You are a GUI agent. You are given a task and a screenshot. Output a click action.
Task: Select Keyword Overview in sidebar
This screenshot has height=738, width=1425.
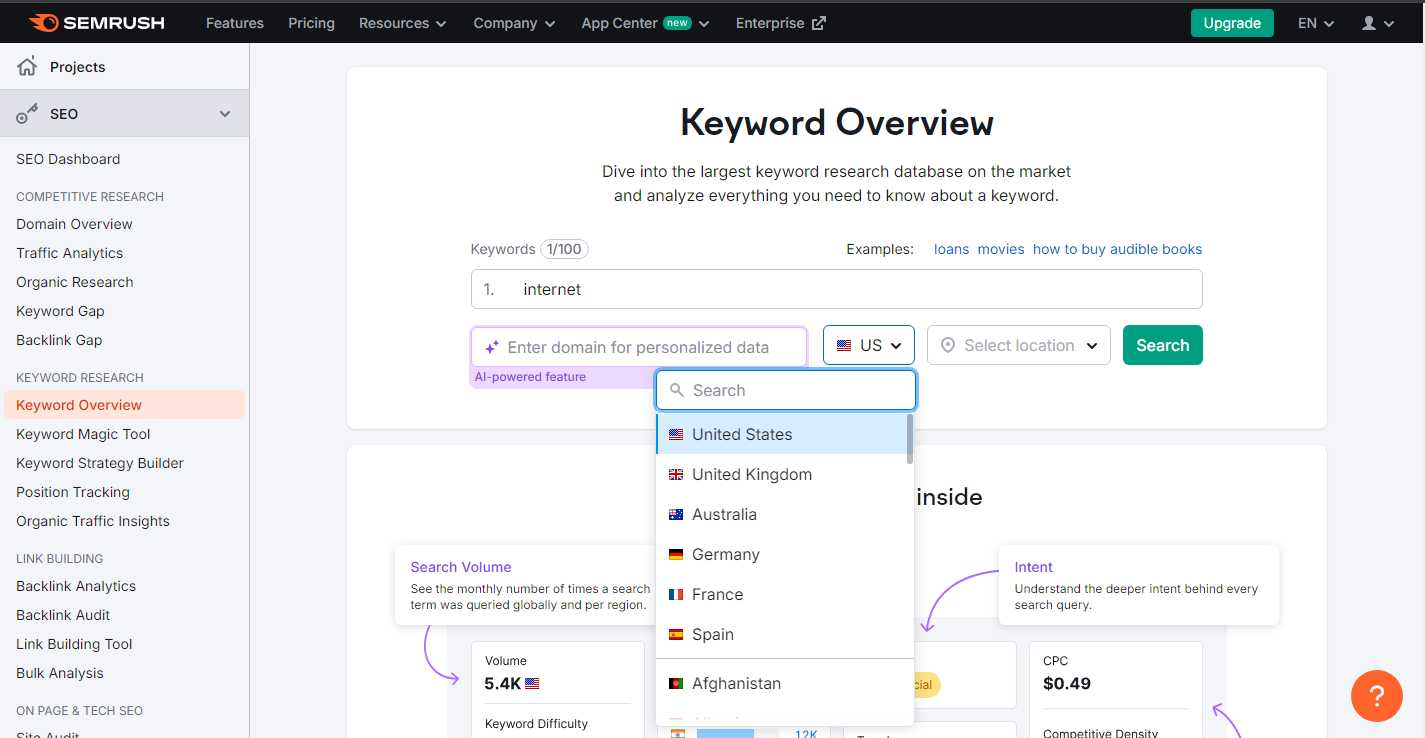(x=124, y=405)
